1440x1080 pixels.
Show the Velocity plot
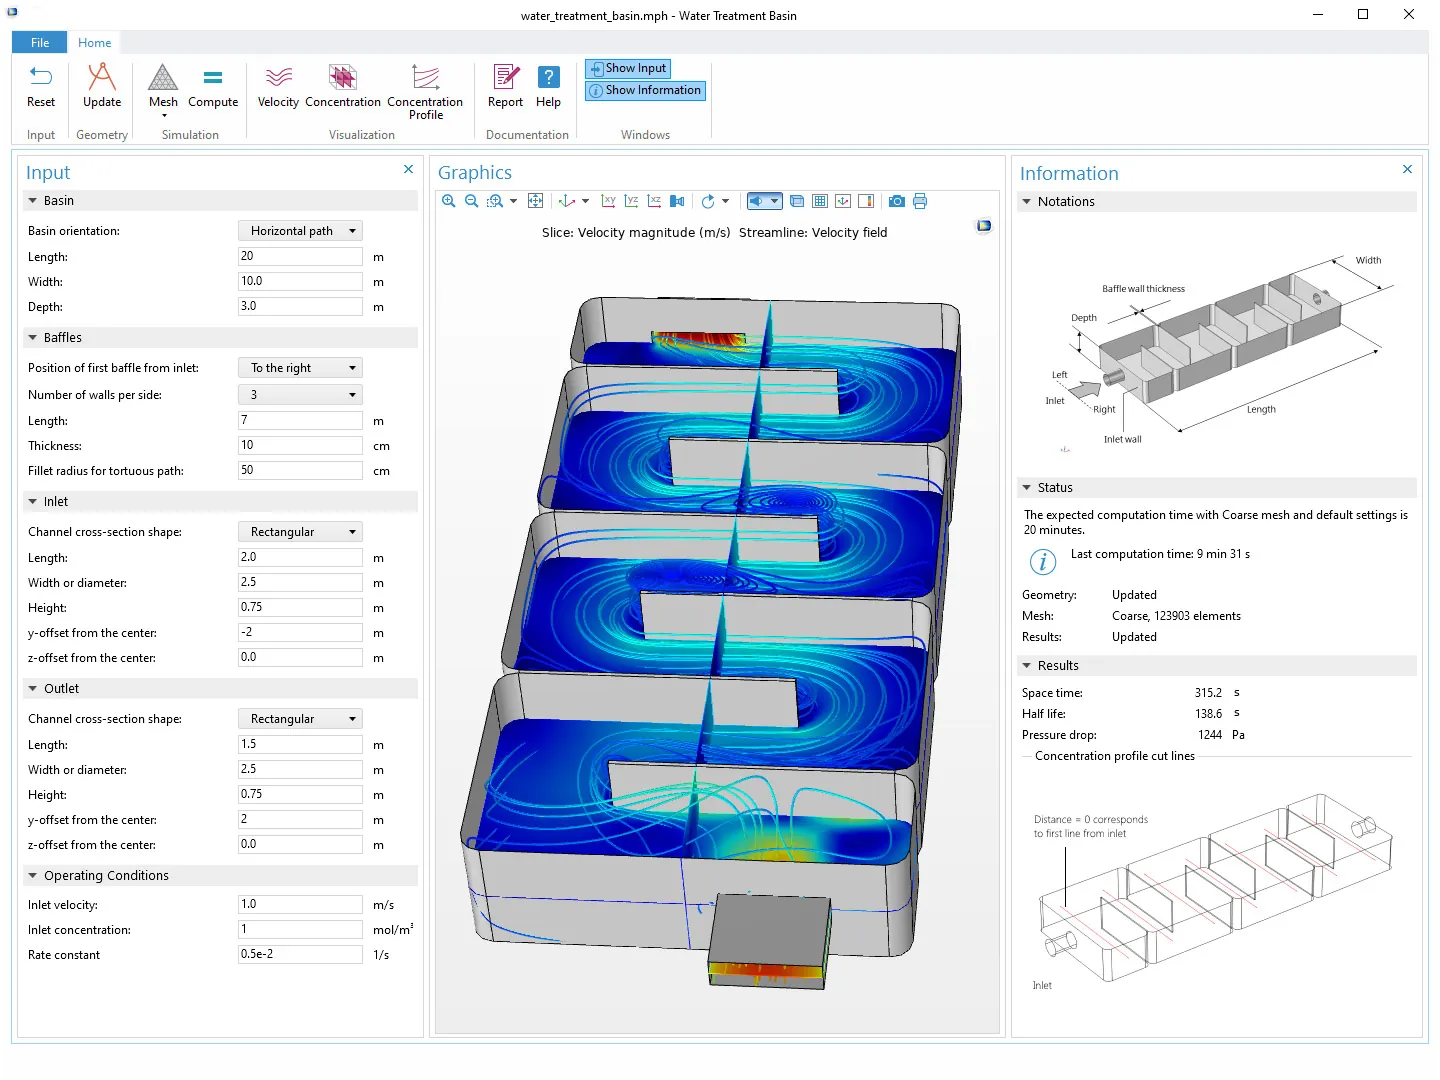click(x=278, y=86)
